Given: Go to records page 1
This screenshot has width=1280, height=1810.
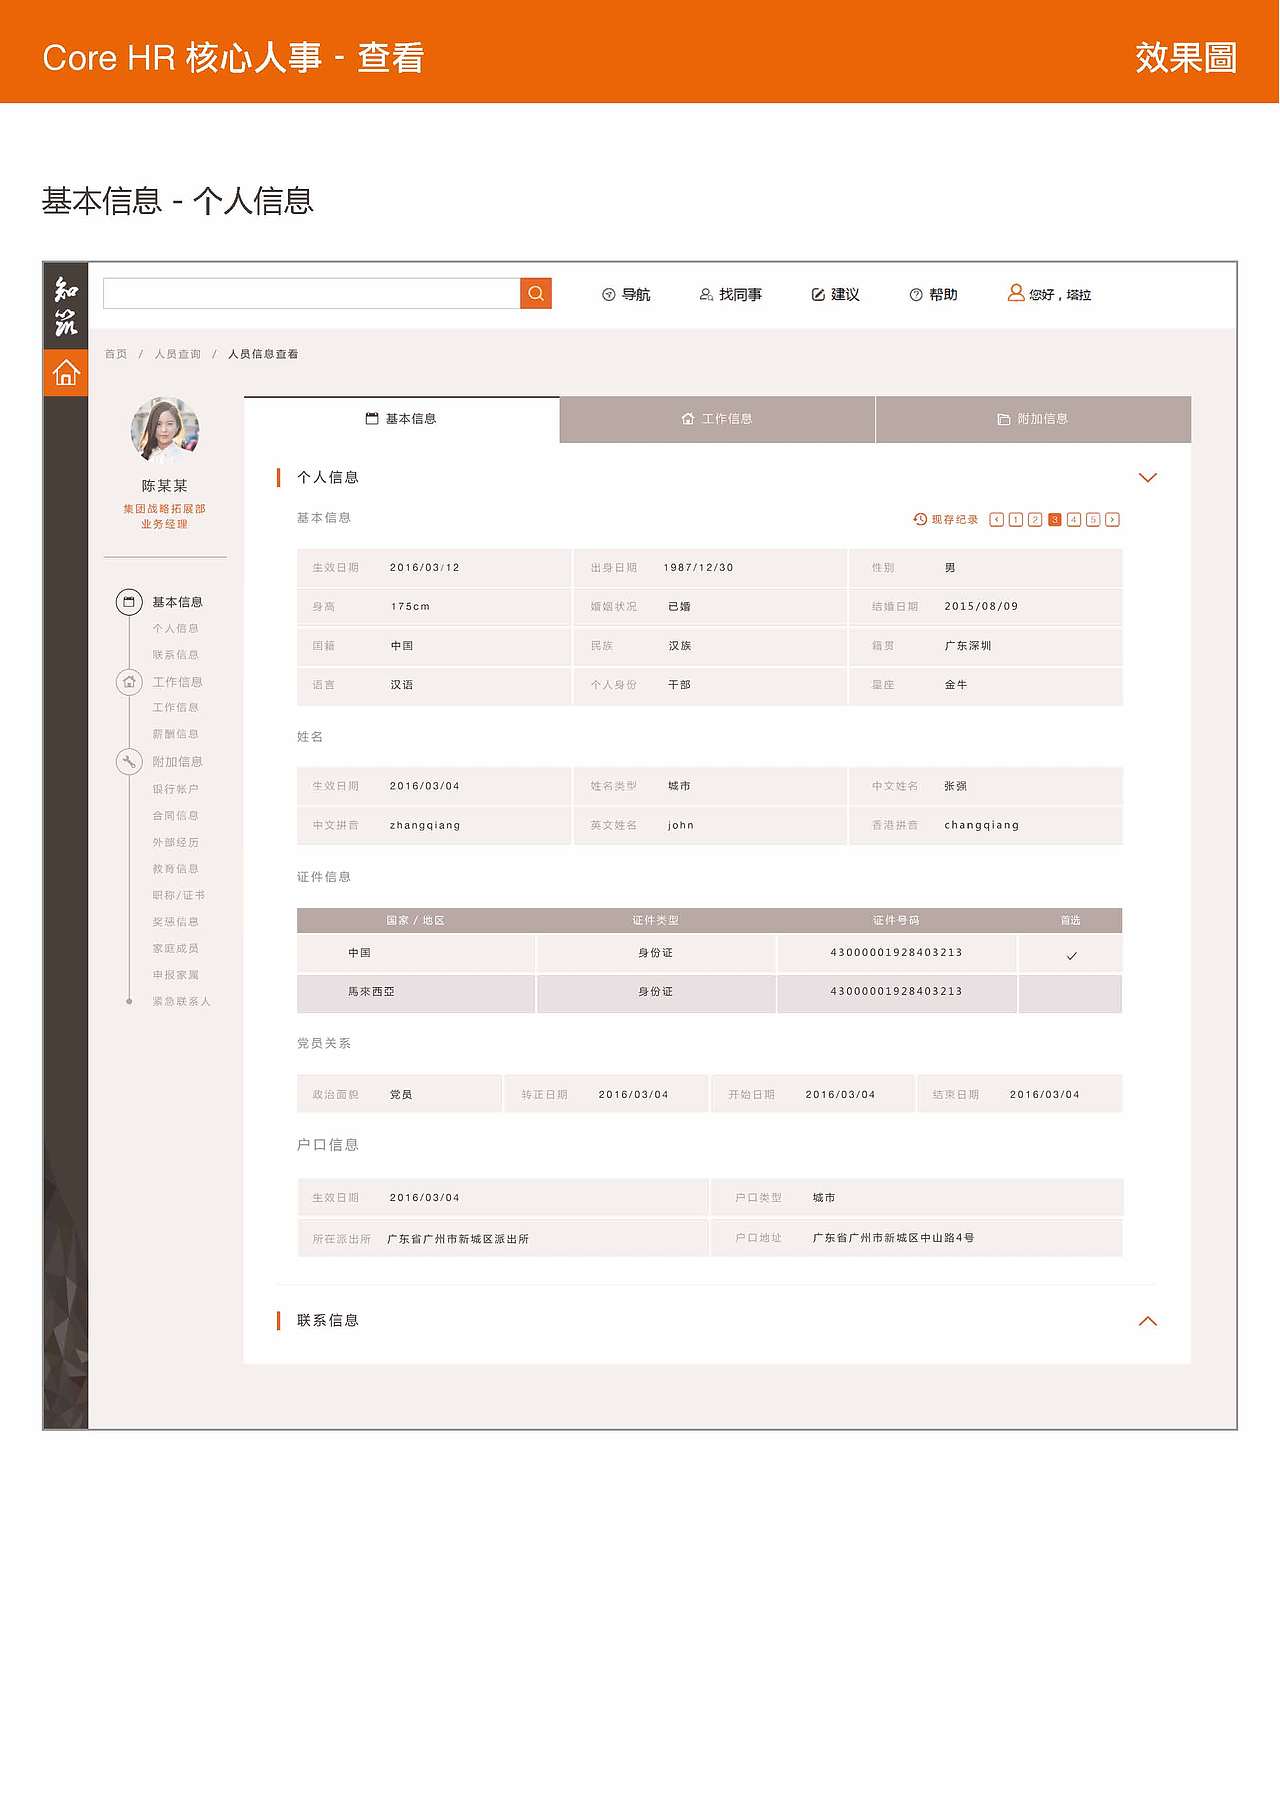Looking at the screenshot, I should click(x=1016, y=520).
